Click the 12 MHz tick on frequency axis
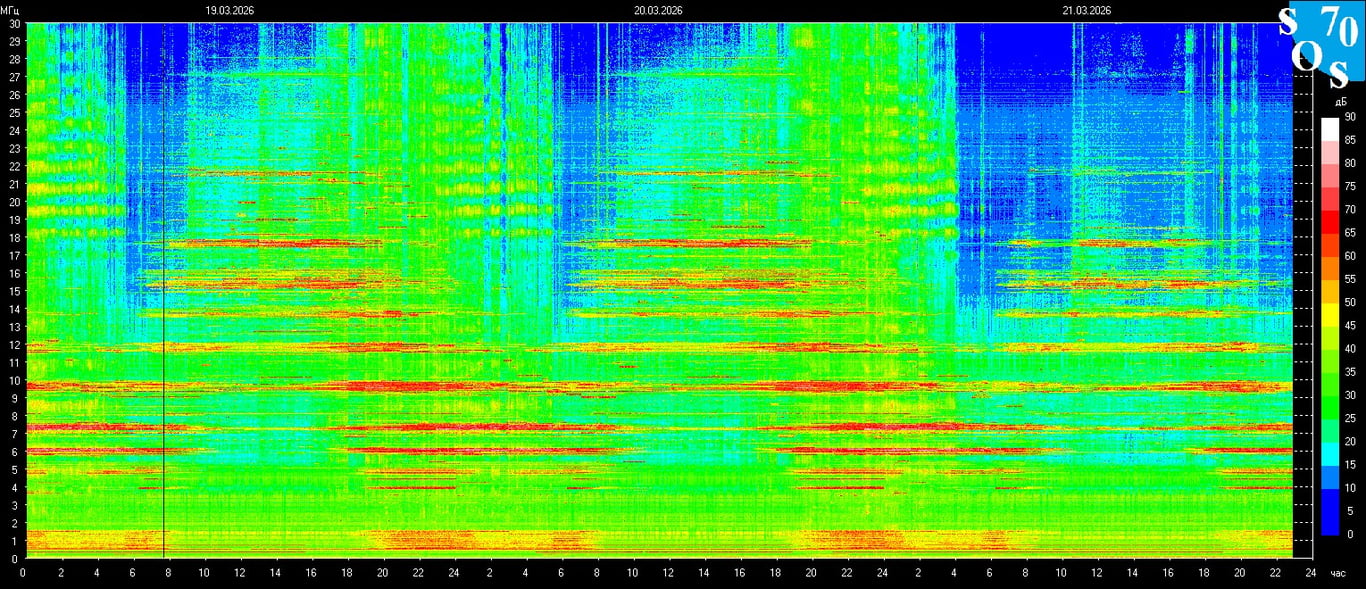Image resolution: width=1366 pixels, height=589 pixels. point(14,345)
